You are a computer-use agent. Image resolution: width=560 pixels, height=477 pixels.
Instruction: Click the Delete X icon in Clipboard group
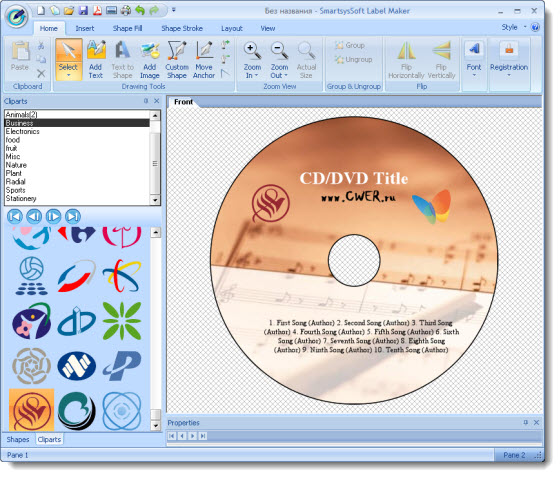click(x=41, y=74)
